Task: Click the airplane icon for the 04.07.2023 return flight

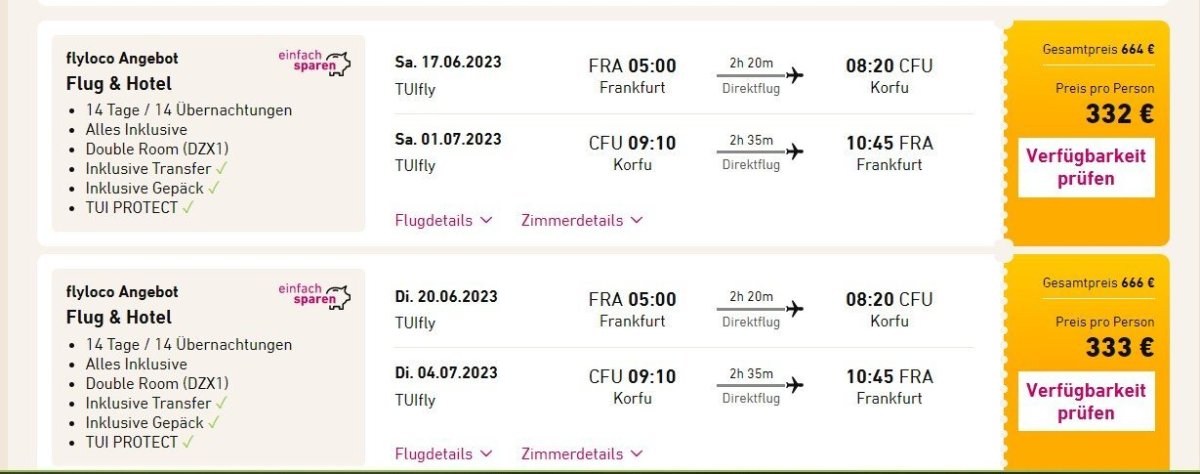Action: (x=795, y=386)
